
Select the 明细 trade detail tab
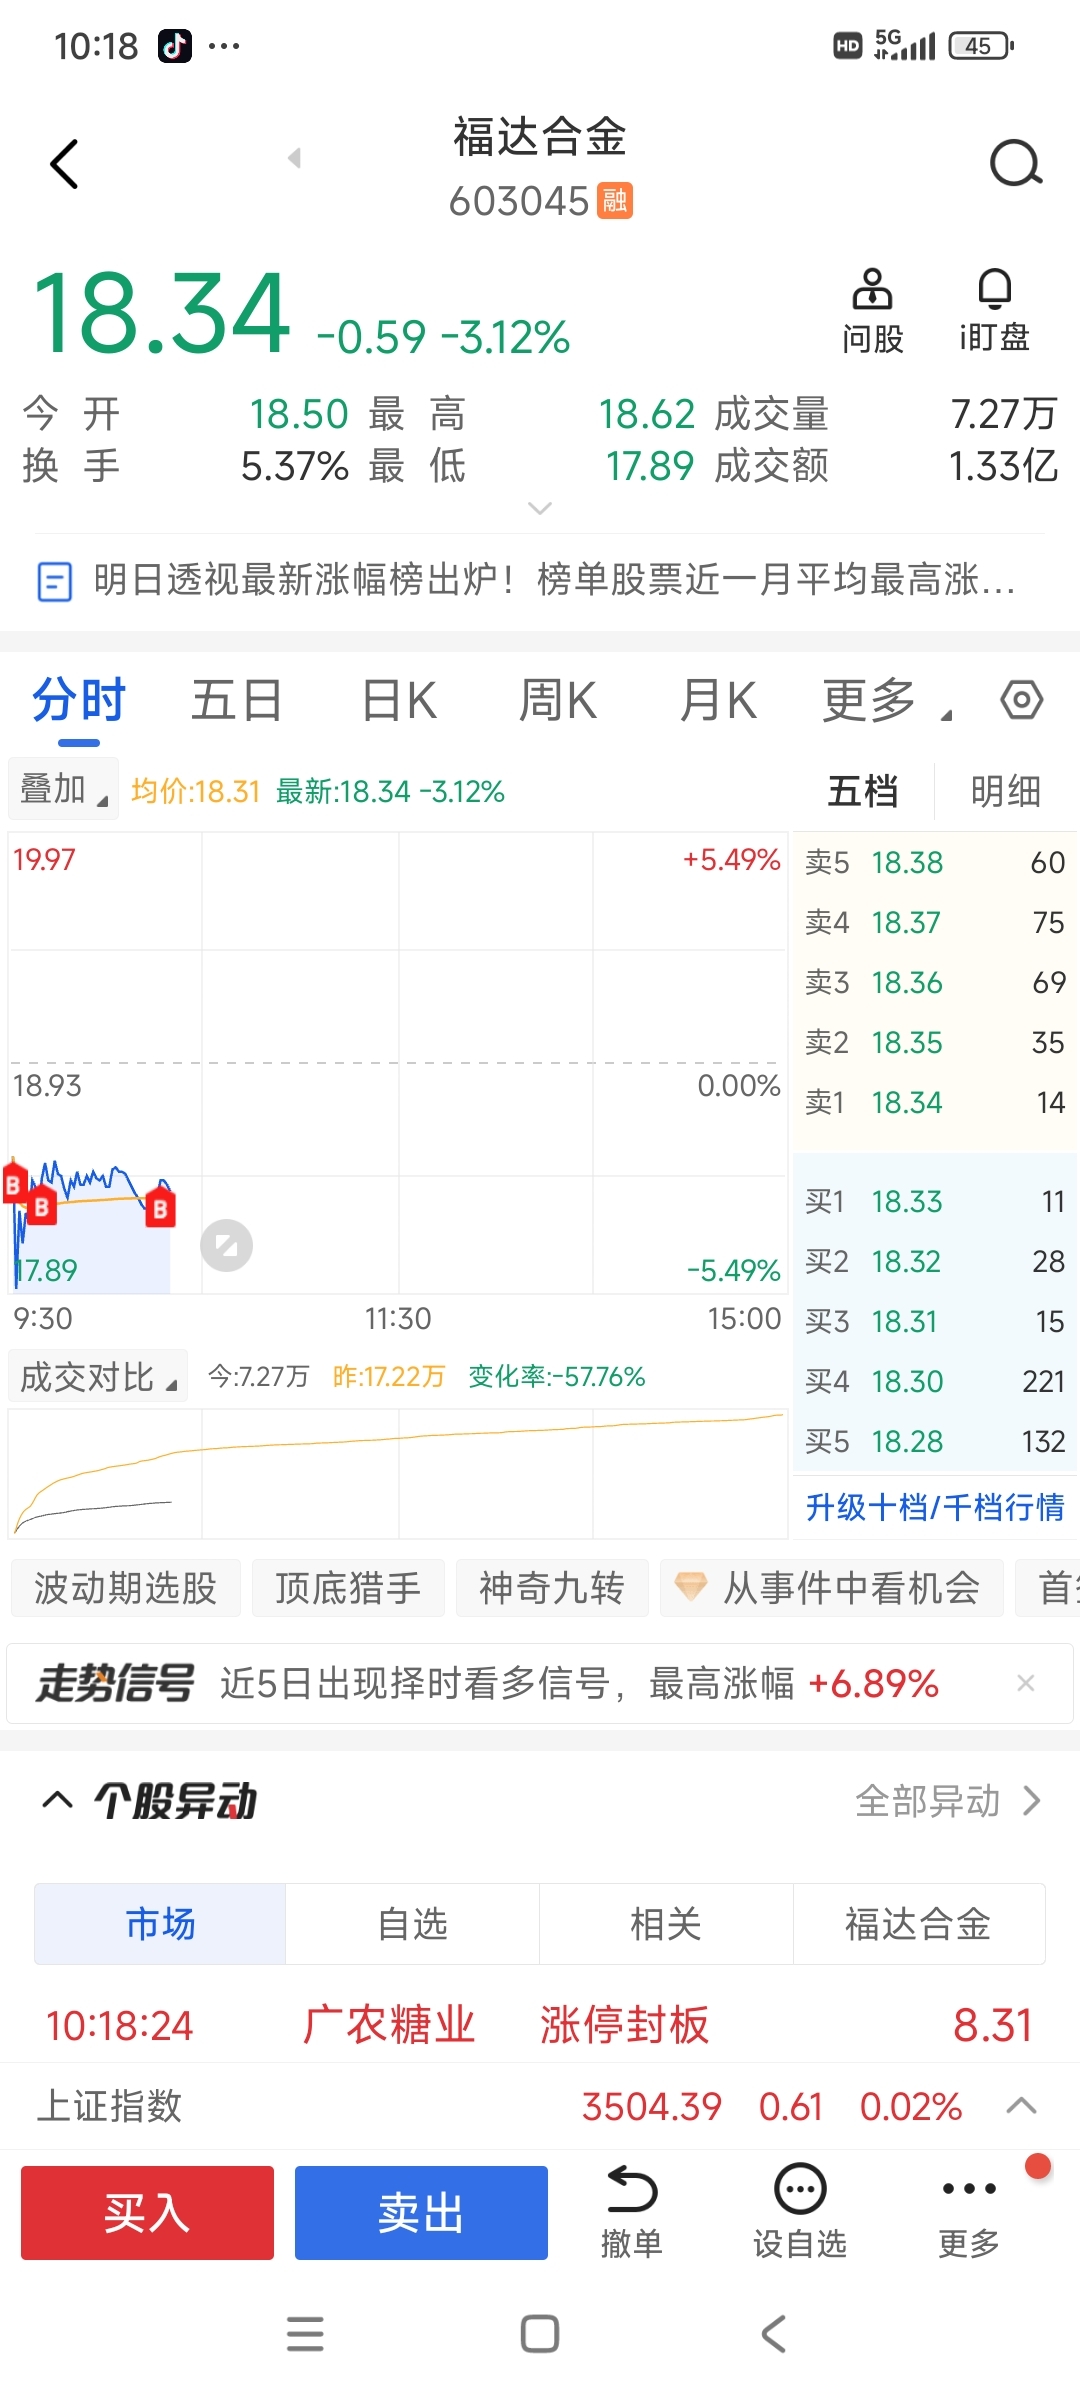[x=1006, y=791]
